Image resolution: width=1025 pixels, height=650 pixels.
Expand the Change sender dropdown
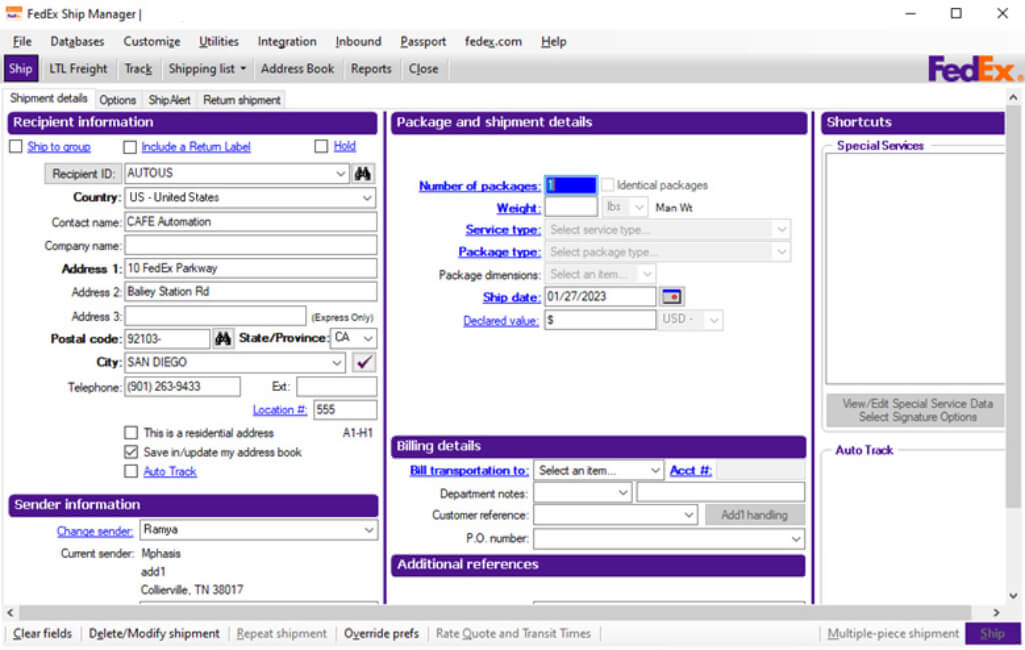369,530
